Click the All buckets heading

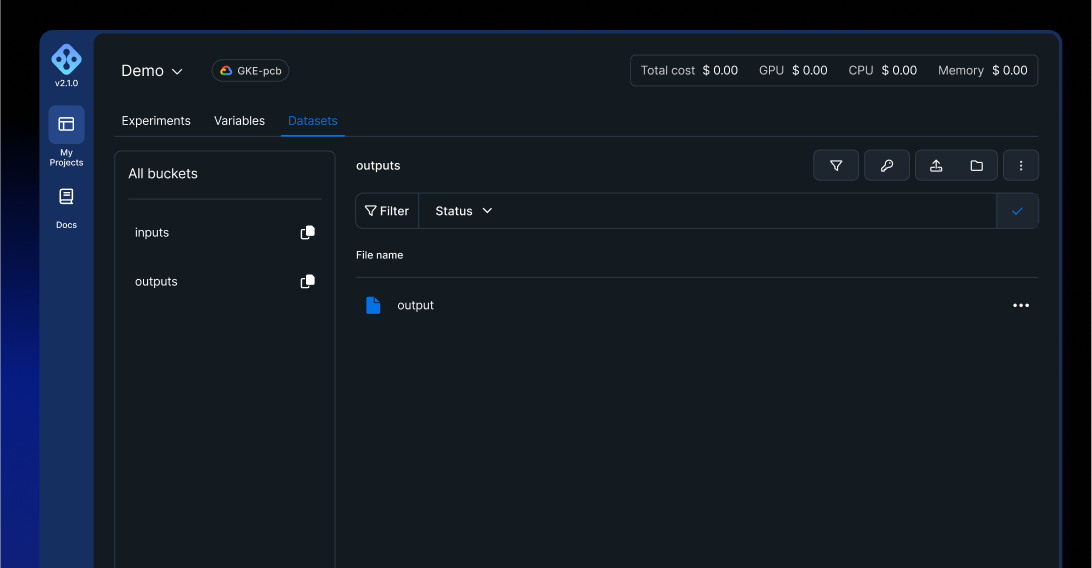click(x=163, y=174)
